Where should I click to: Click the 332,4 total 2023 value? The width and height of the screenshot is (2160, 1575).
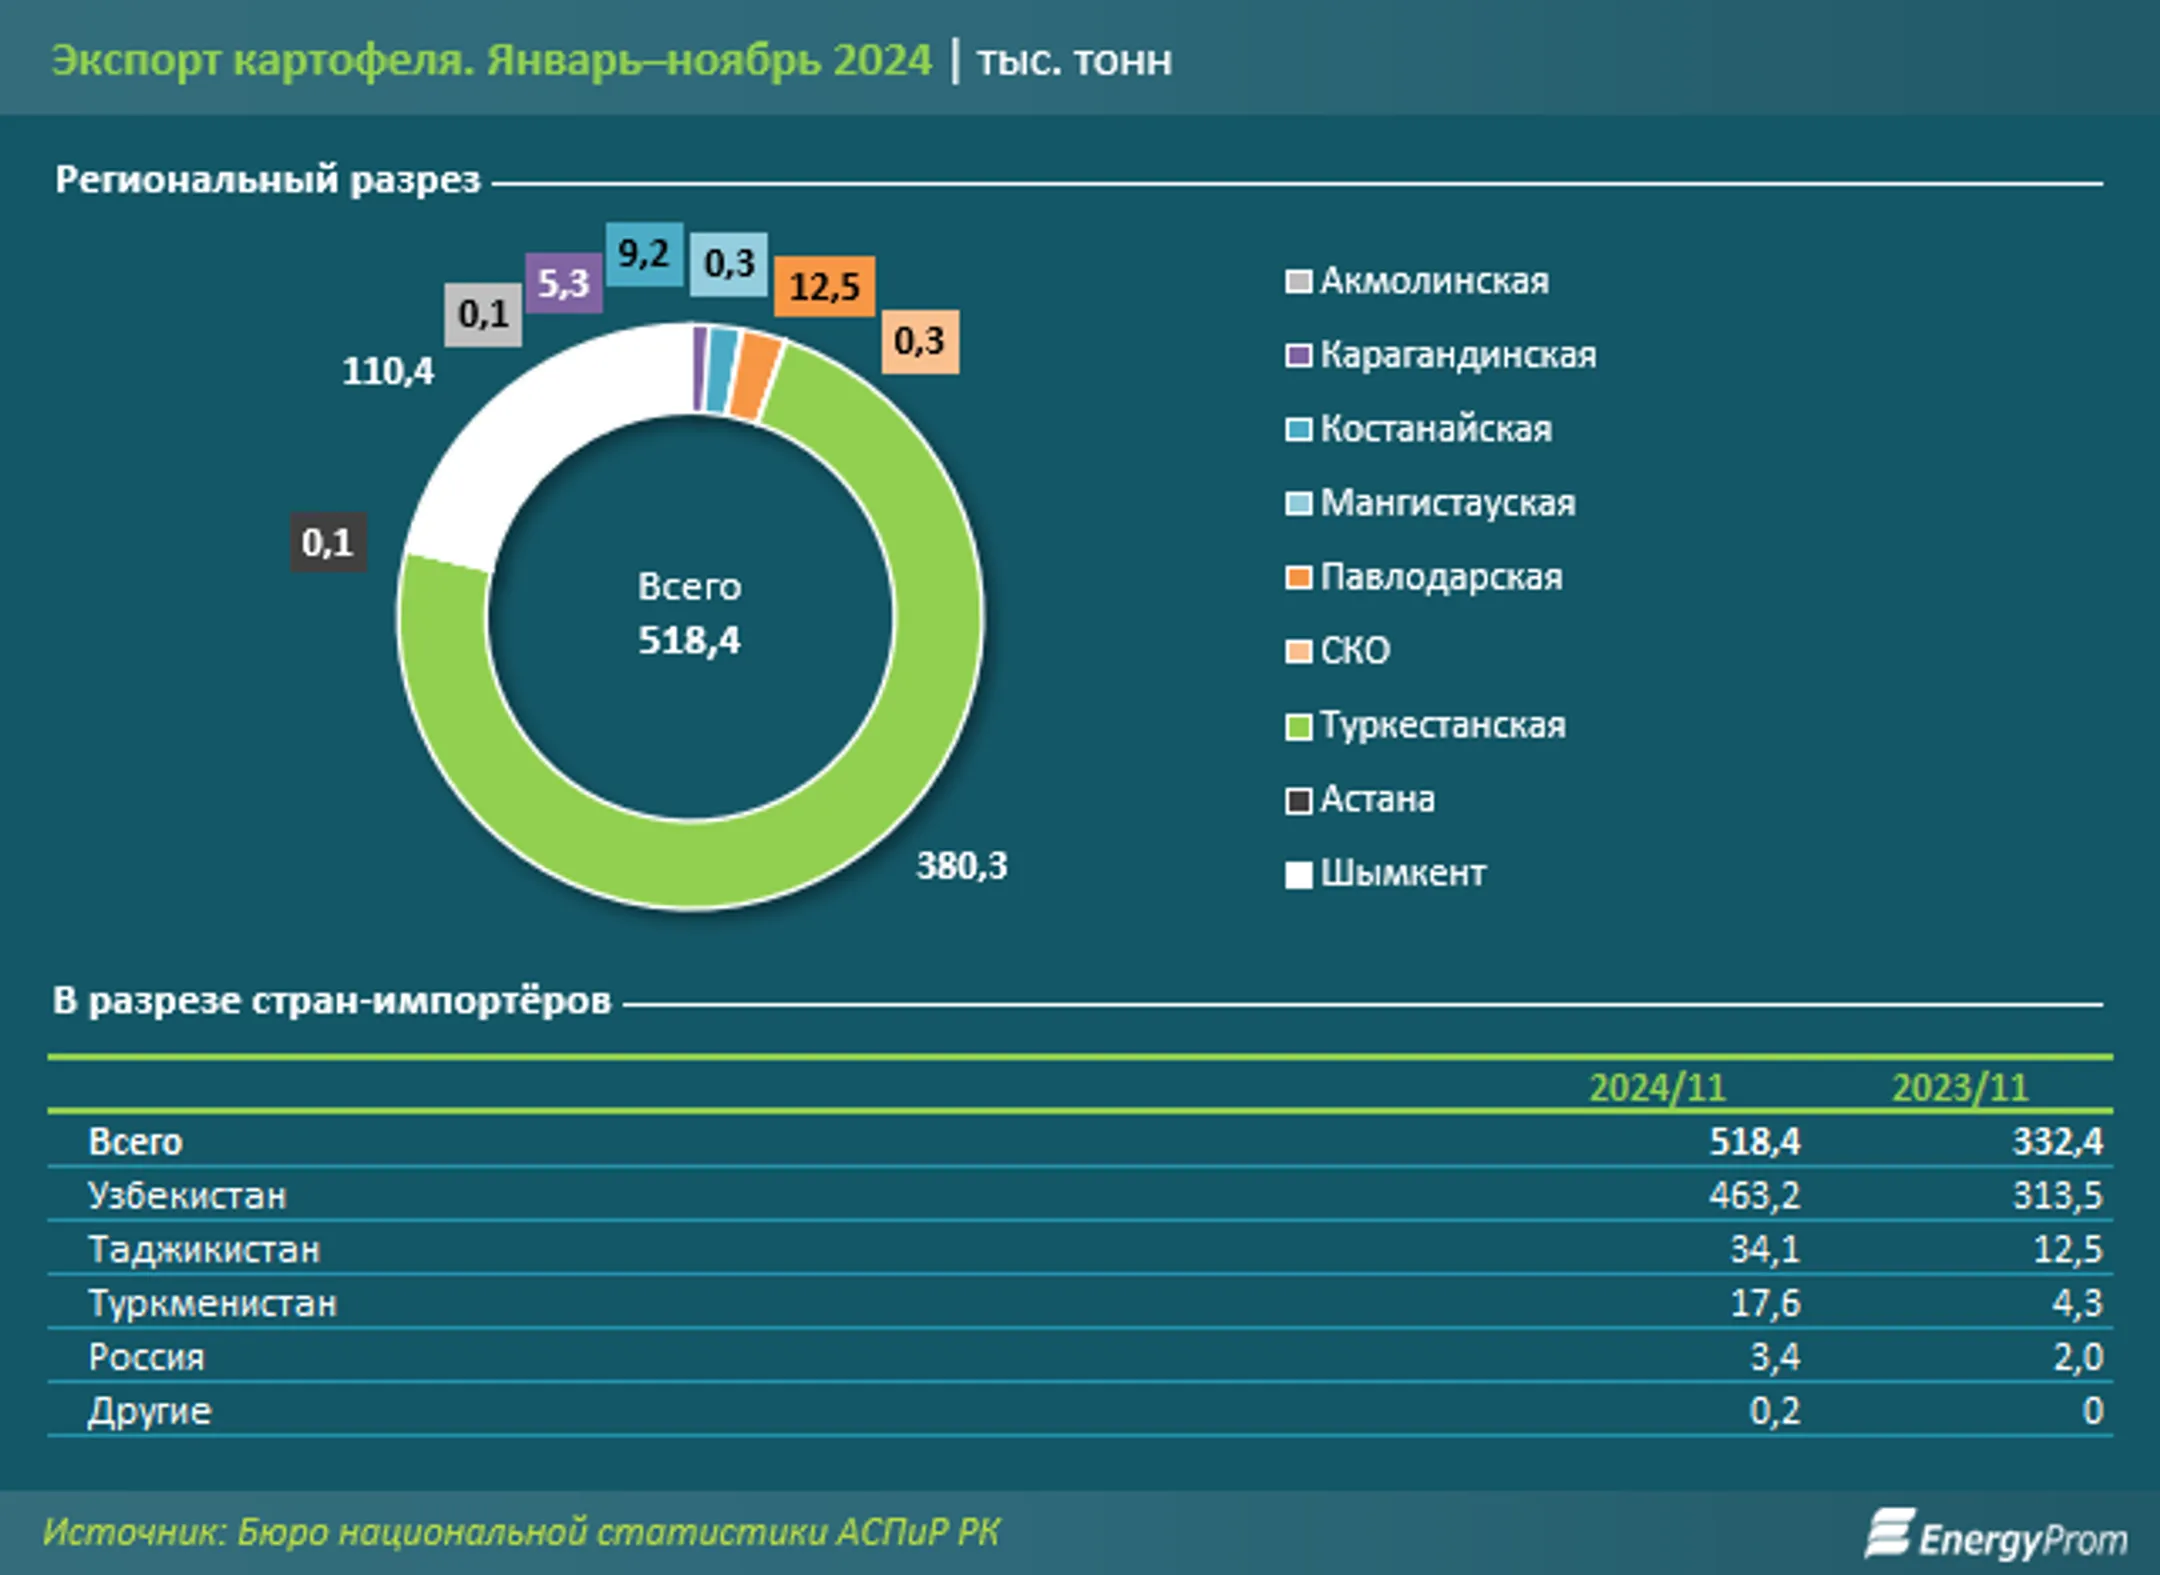(x=2058, y=1142)
